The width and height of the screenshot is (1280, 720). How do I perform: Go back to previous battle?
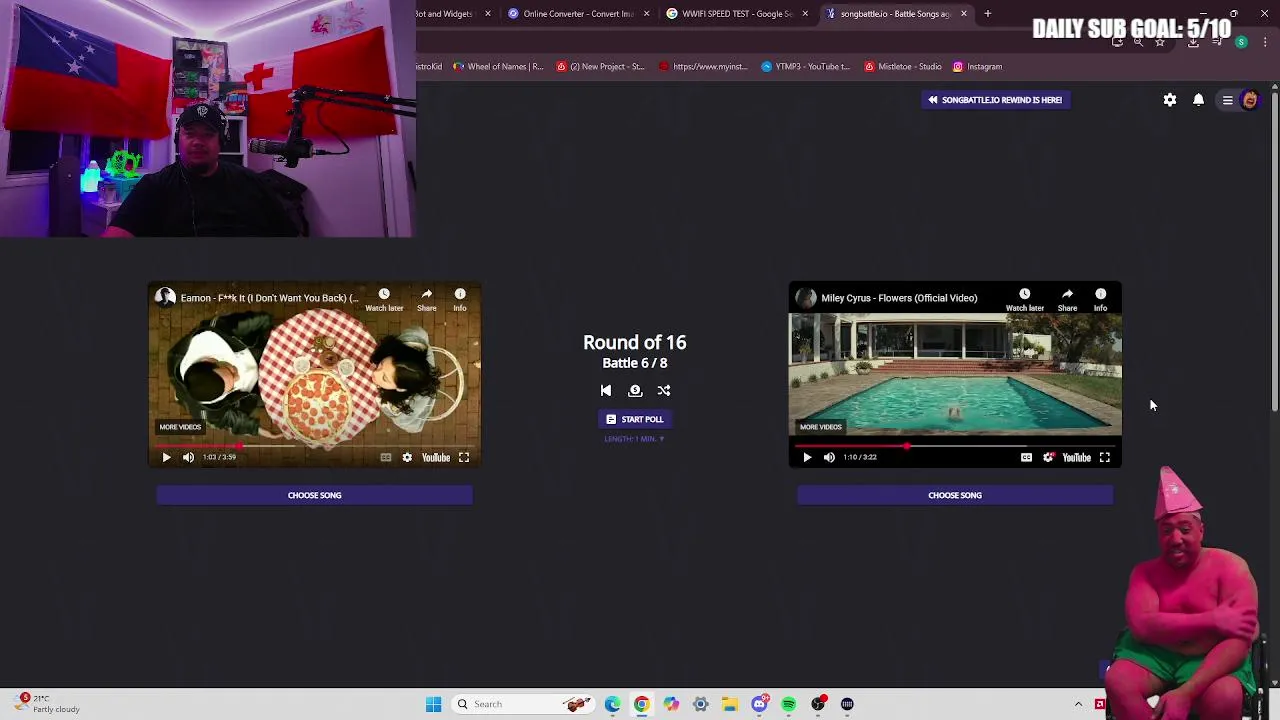pyautogui.click(x=606, y=391)
